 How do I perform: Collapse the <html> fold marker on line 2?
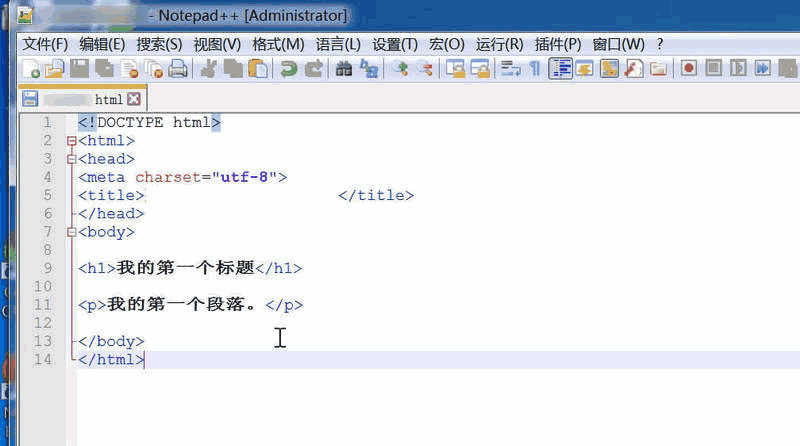71,141
